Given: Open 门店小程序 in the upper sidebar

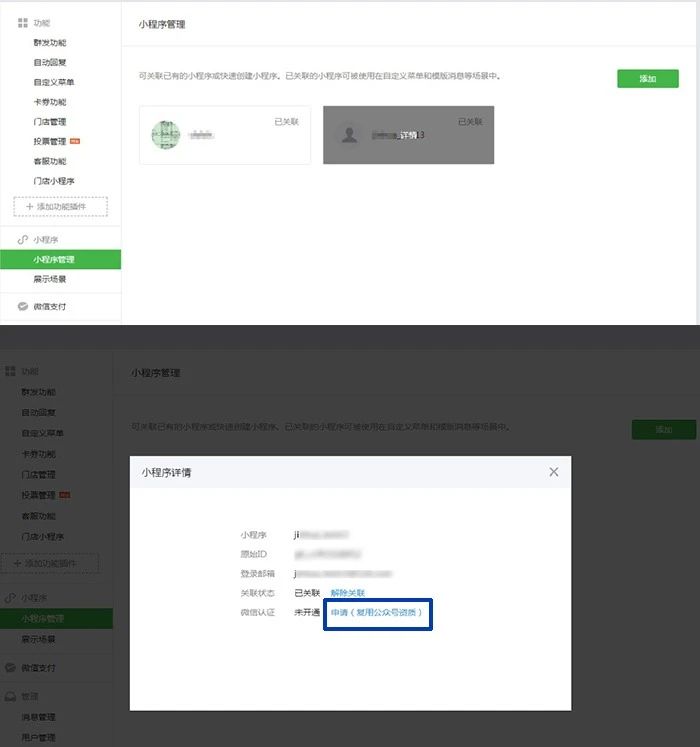Looking at the screenshot, I should pyautogui.click(x=54, y=181).
